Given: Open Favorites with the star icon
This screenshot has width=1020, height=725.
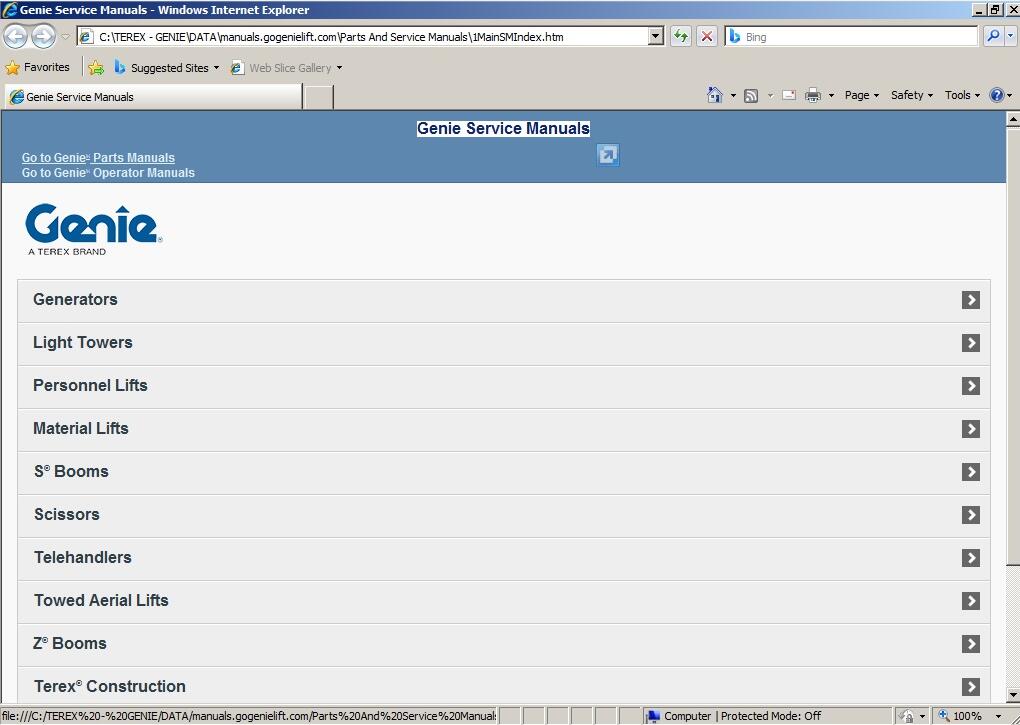Looking at the screenshot, I should pyautogui.click(x=12, y=68).
